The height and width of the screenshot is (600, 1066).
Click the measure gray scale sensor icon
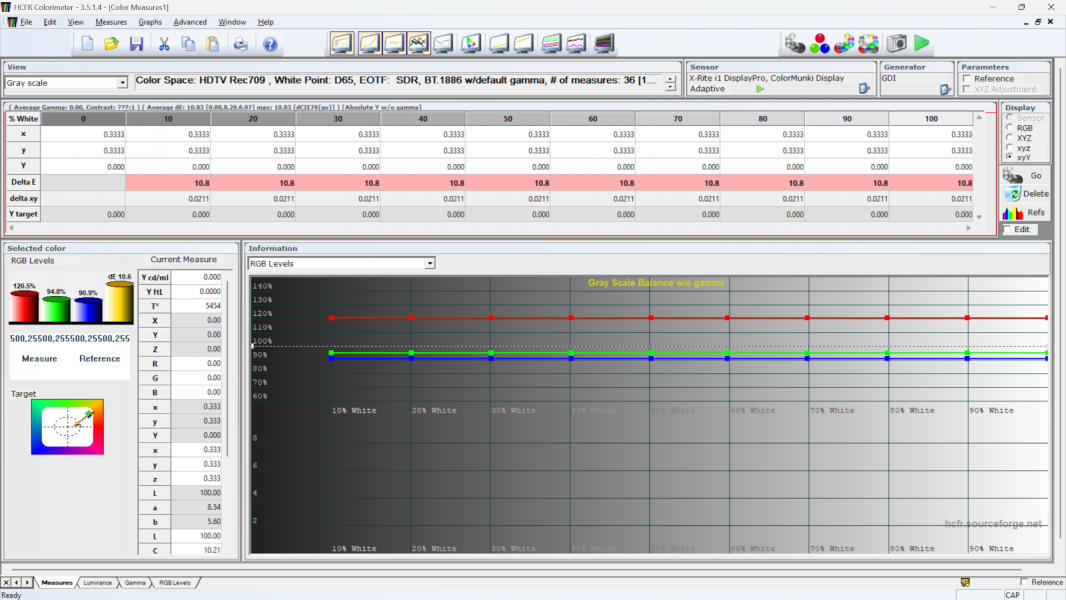pos(794,44)
